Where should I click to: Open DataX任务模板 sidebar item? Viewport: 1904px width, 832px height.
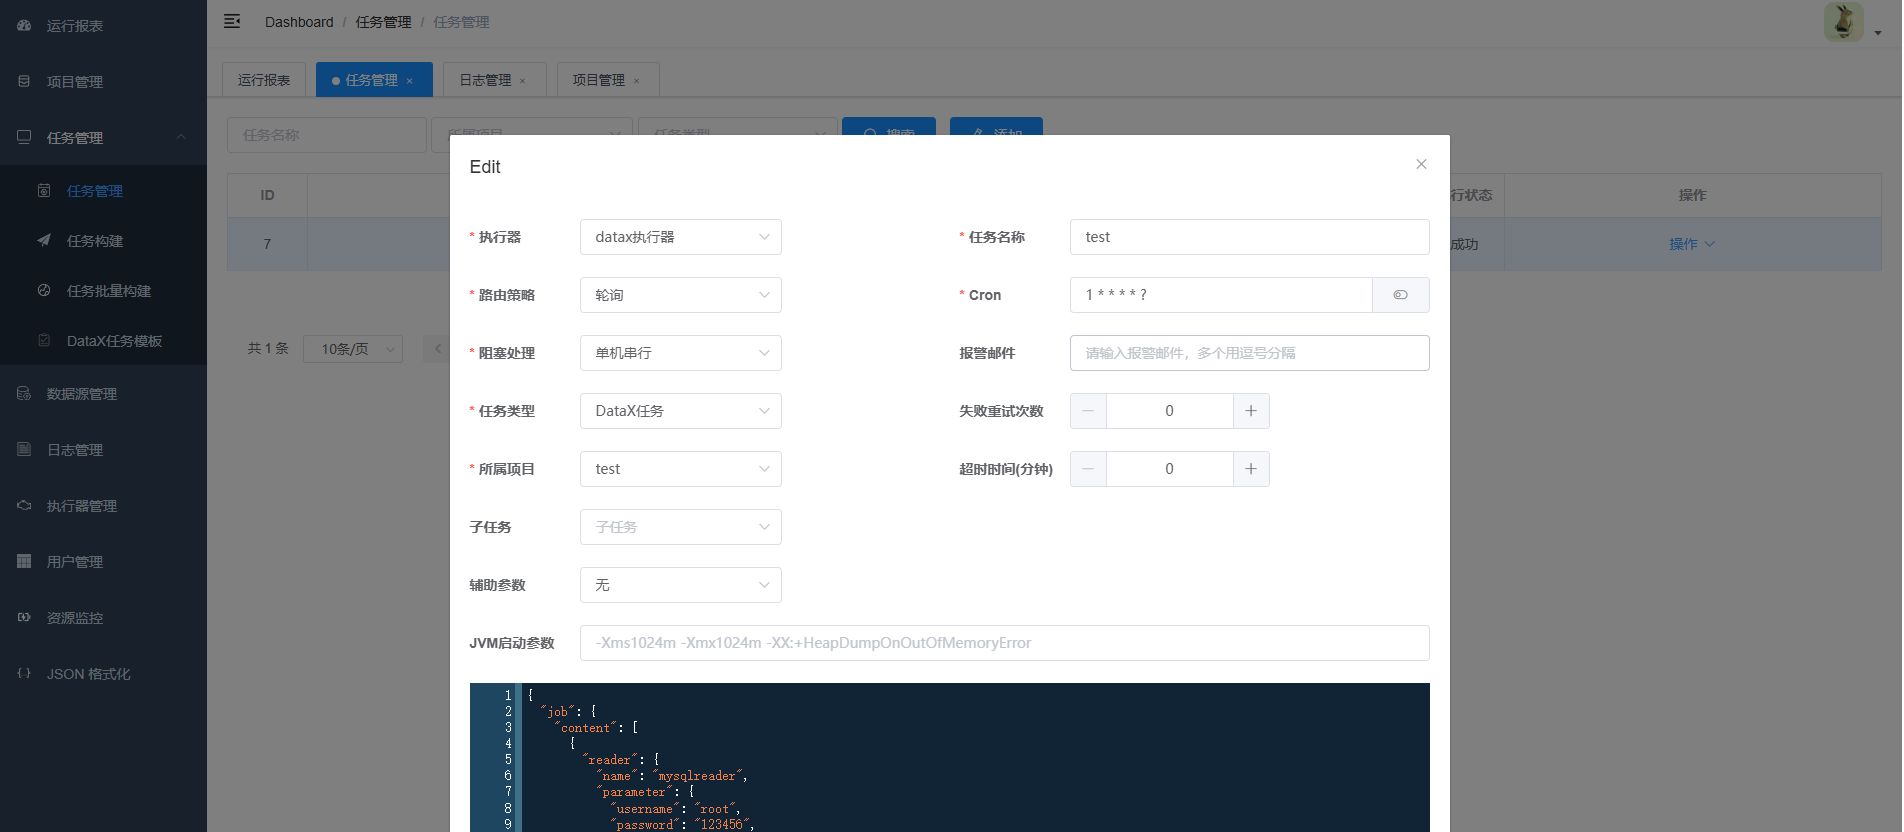coord(103,341)
